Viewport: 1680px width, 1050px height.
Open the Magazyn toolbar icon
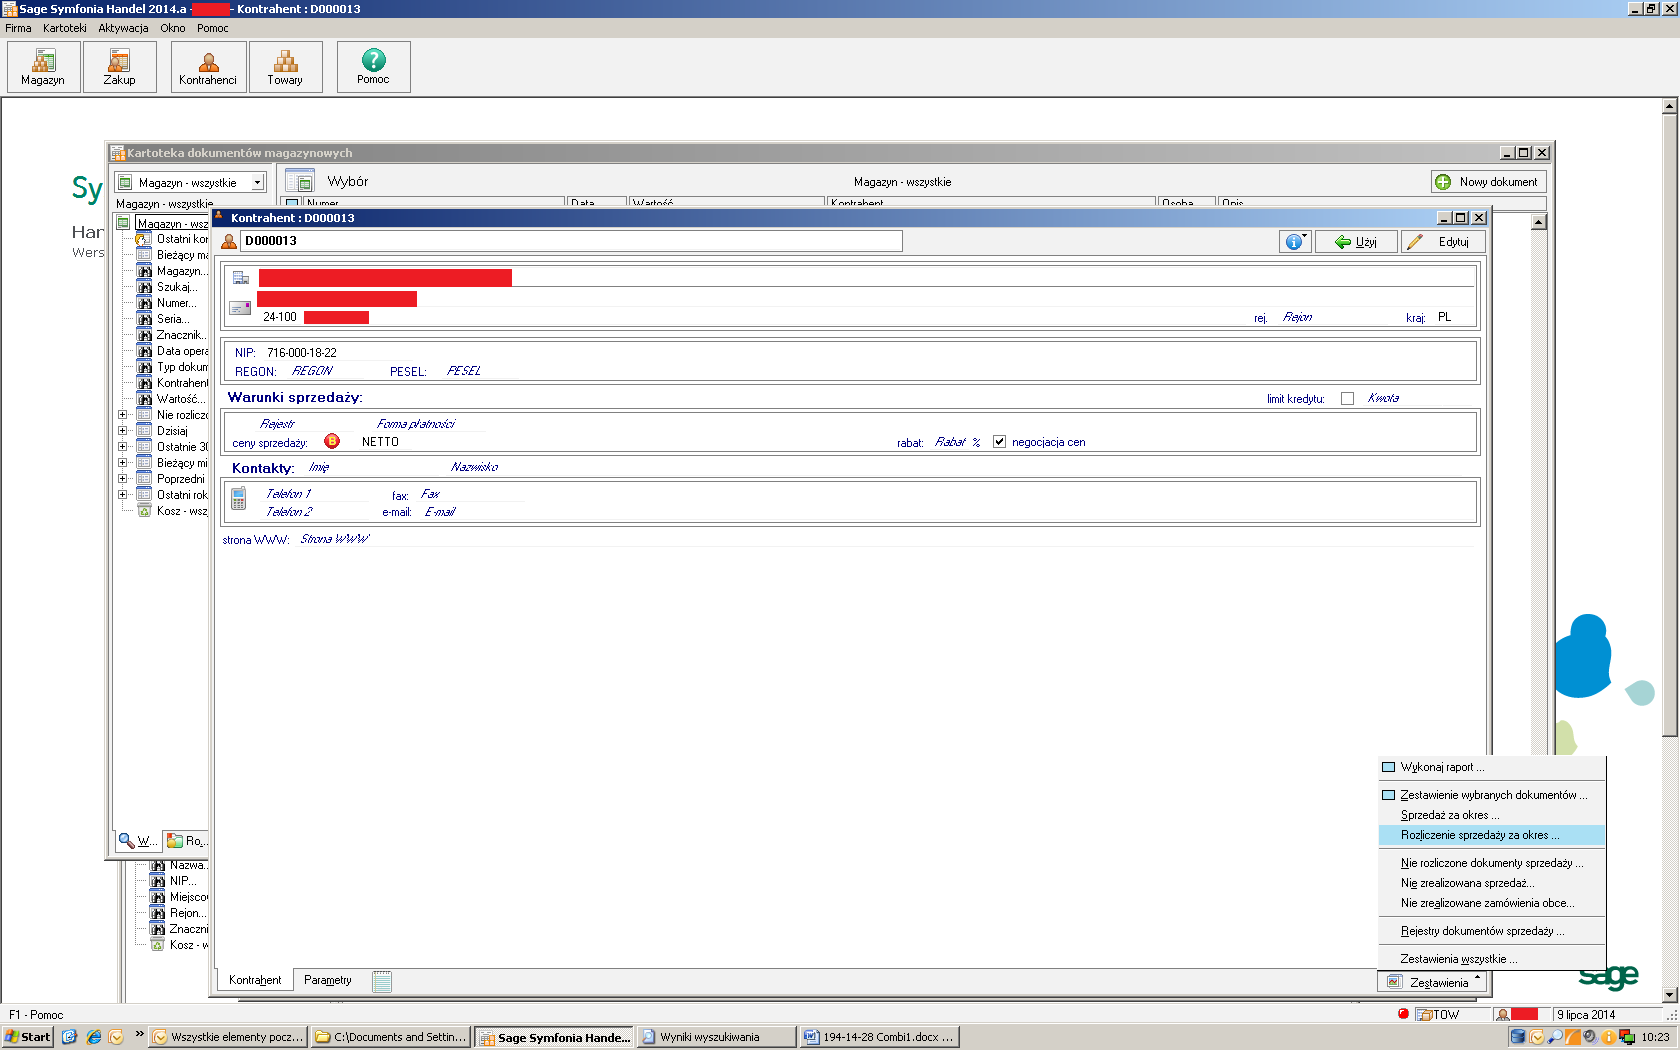[x=43, y=67]
